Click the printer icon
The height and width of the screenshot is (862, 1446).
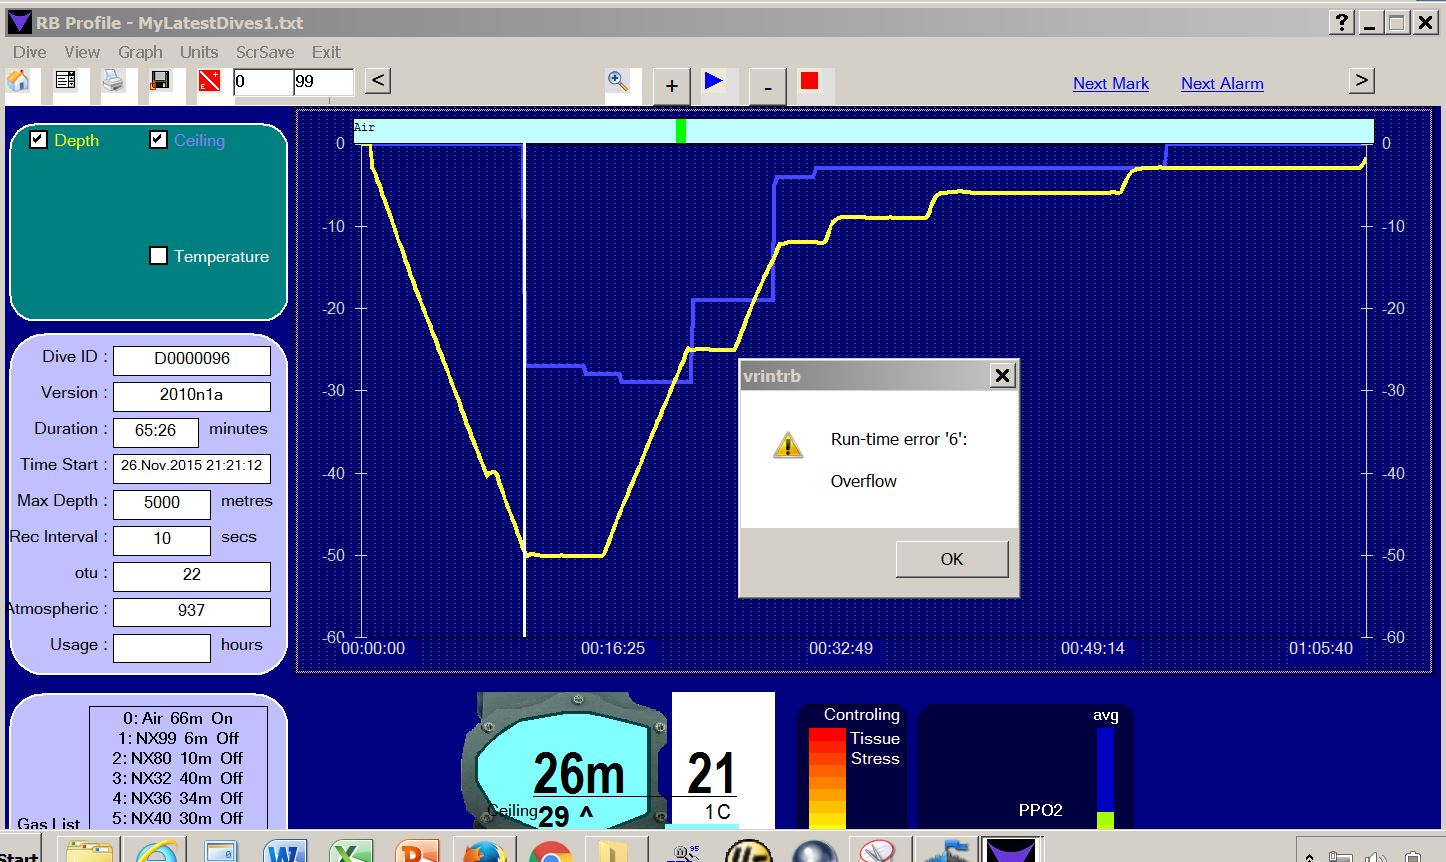[113, 81]
